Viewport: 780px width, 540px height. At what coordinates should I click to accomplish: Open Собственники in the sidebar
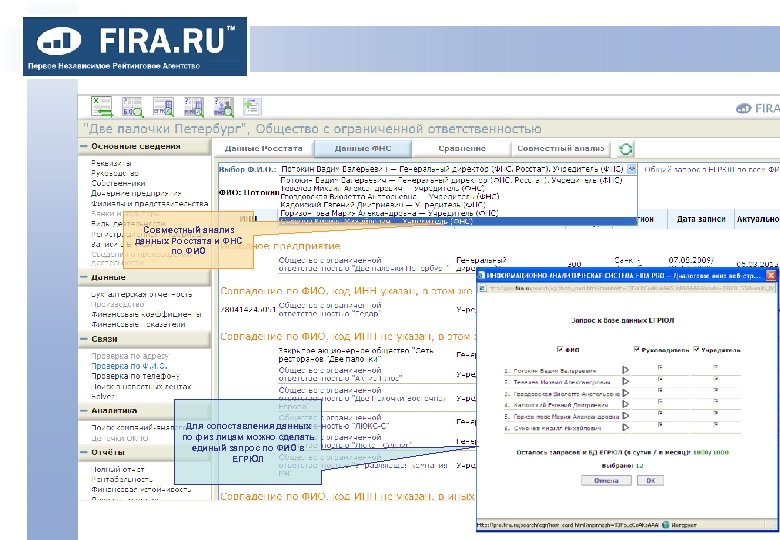tap(118, 183)
